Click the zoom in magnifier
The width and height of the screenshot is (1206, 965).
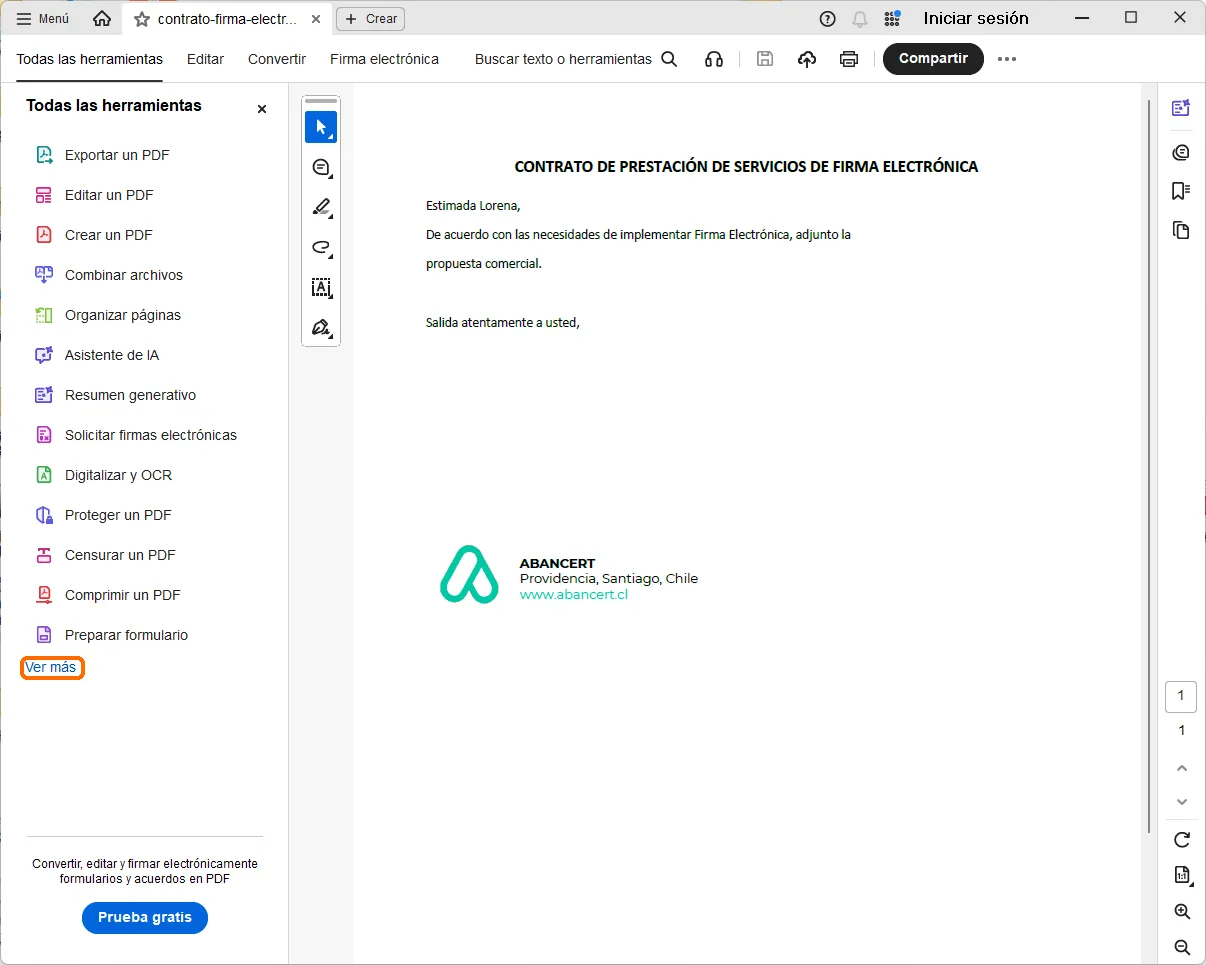[1182, 911]
